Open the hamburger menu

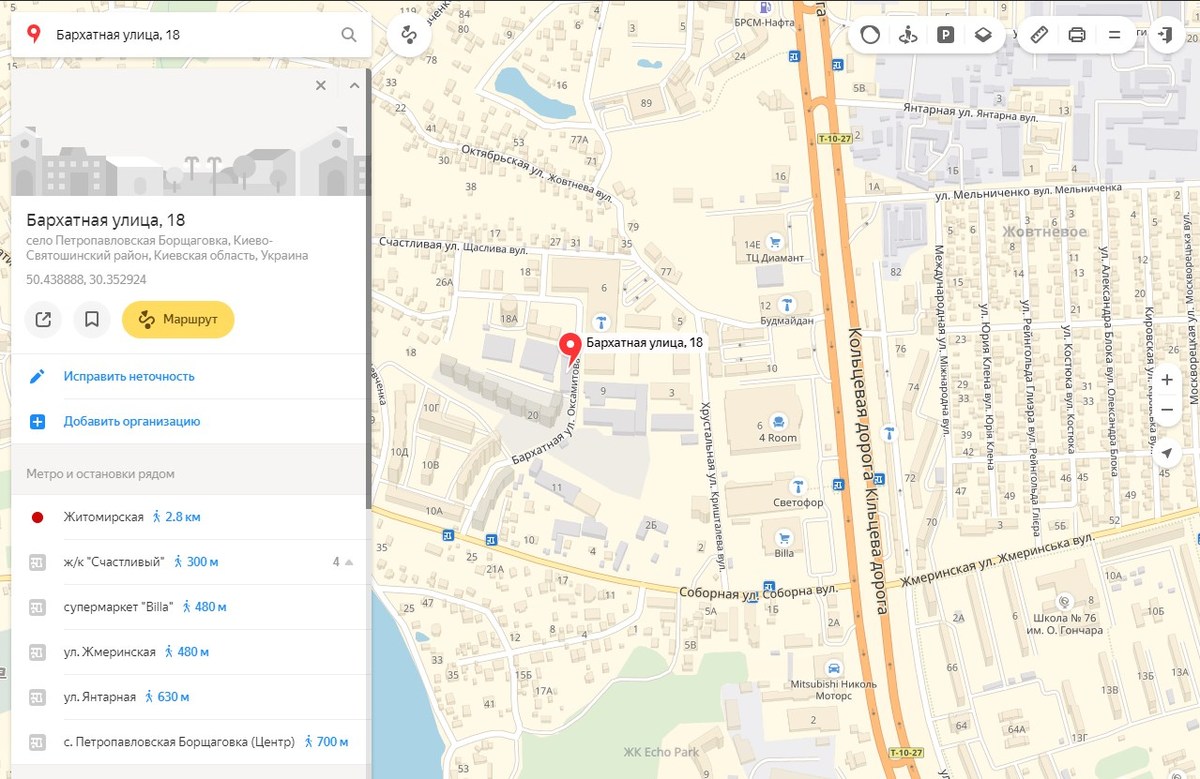[x=1114, y=35]
